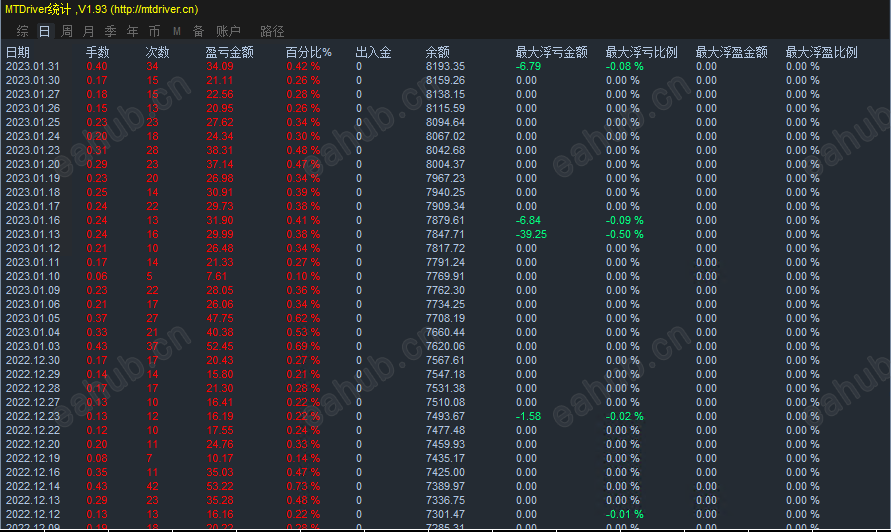Viewport: 891px width, 532px height.
Task: Click the max floating loss -6.84
Action: (528, 220)
